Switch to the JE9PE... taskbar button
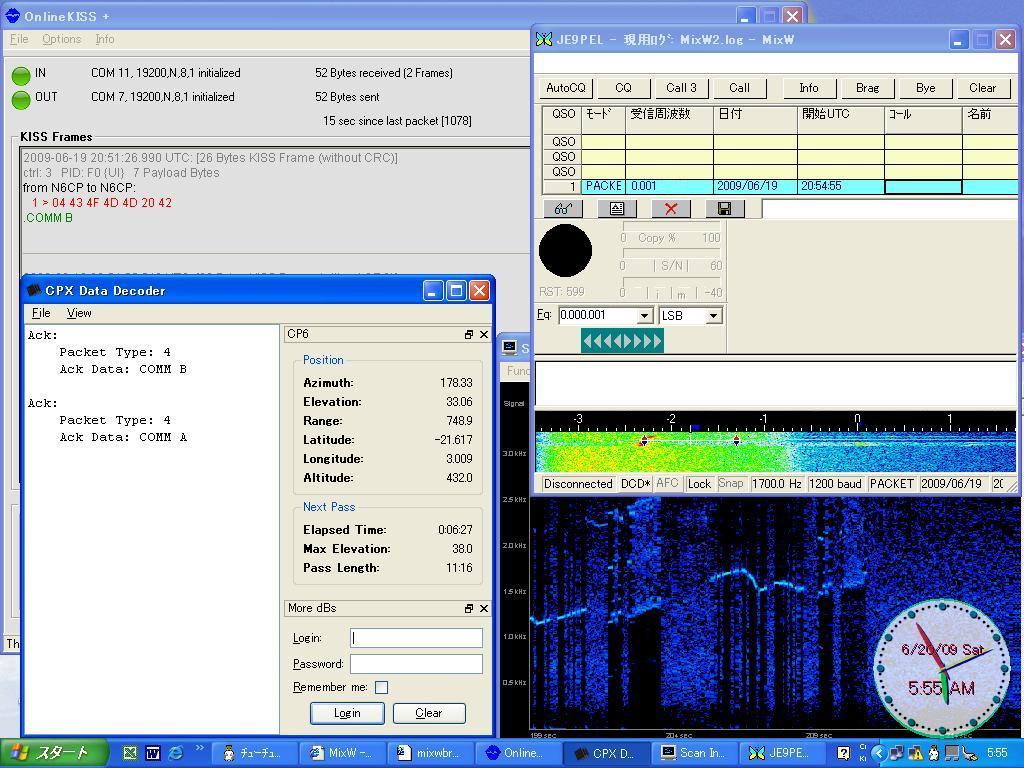Screen dimensions: 1024x768 pos(782,753)
